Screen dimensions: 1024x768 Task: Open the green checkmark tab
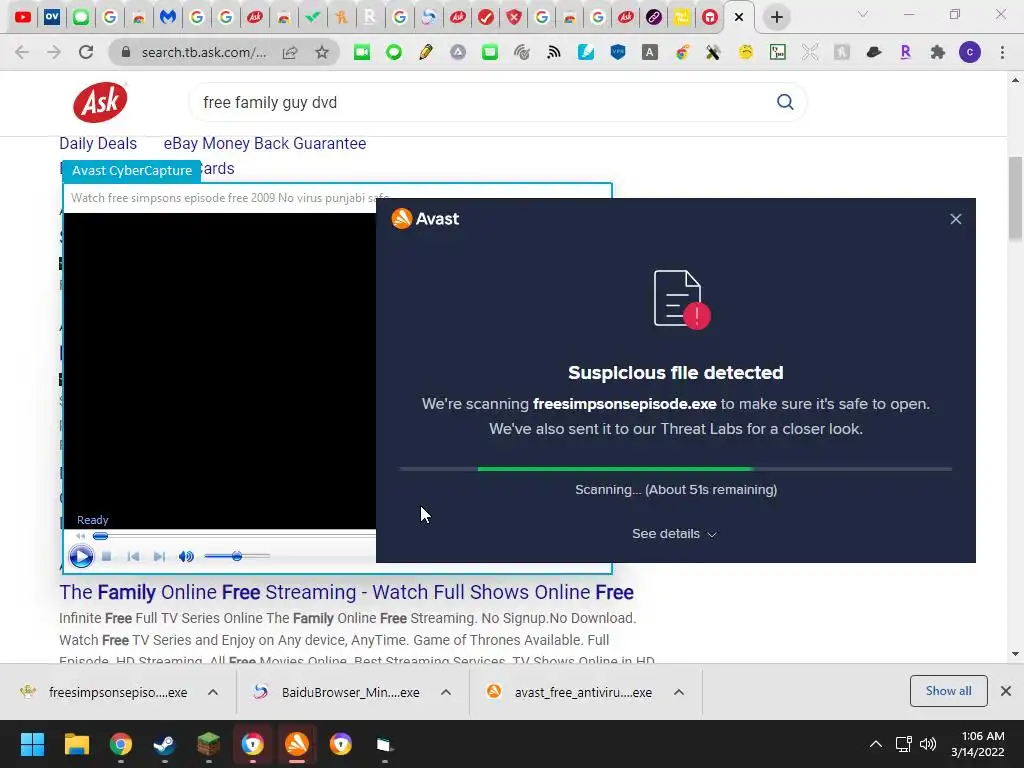[312, 18]
